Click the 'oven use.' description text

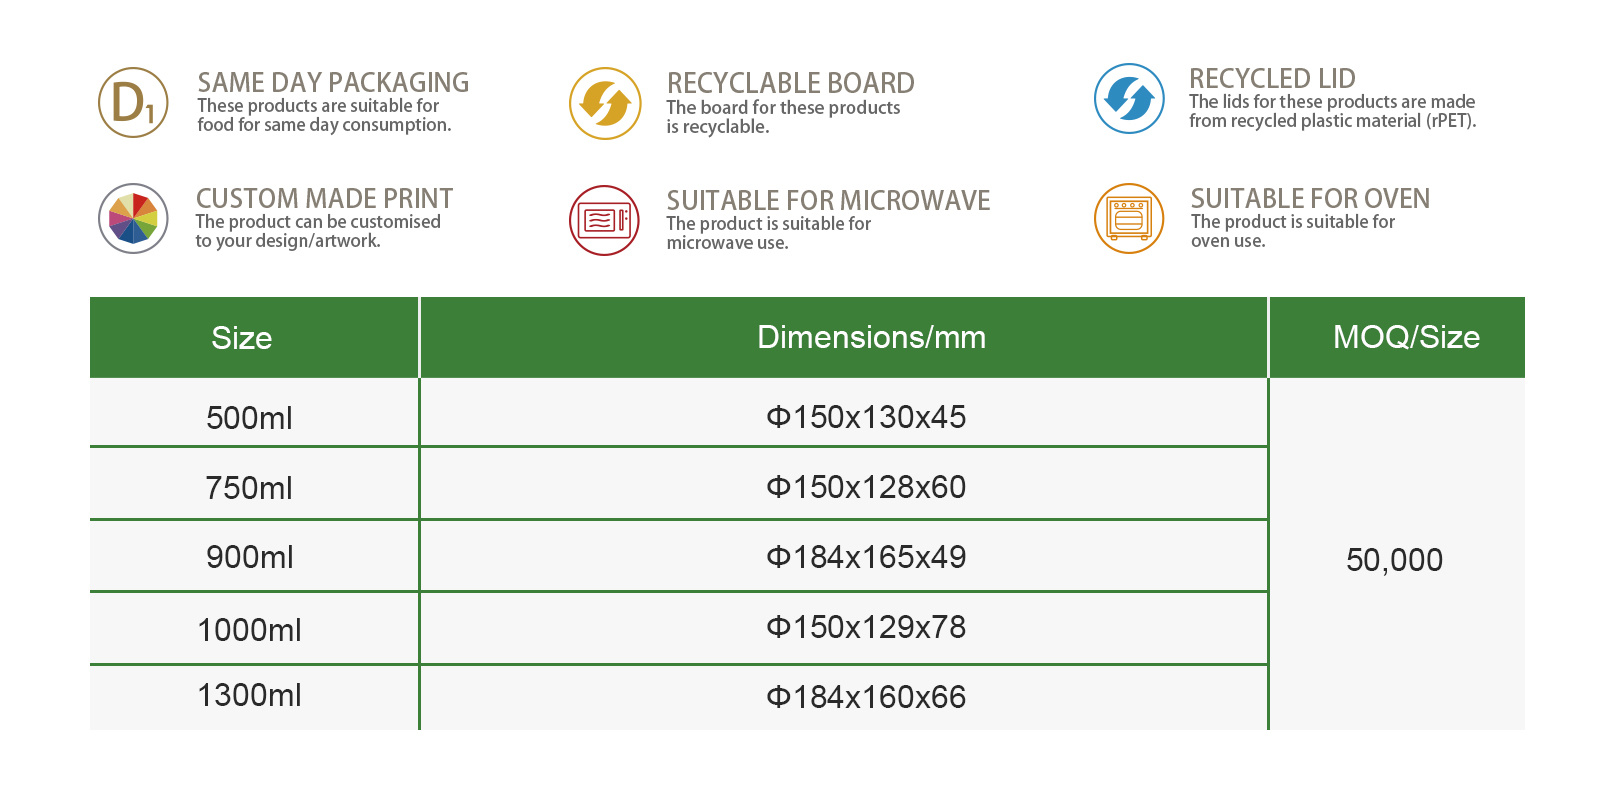1228,241
